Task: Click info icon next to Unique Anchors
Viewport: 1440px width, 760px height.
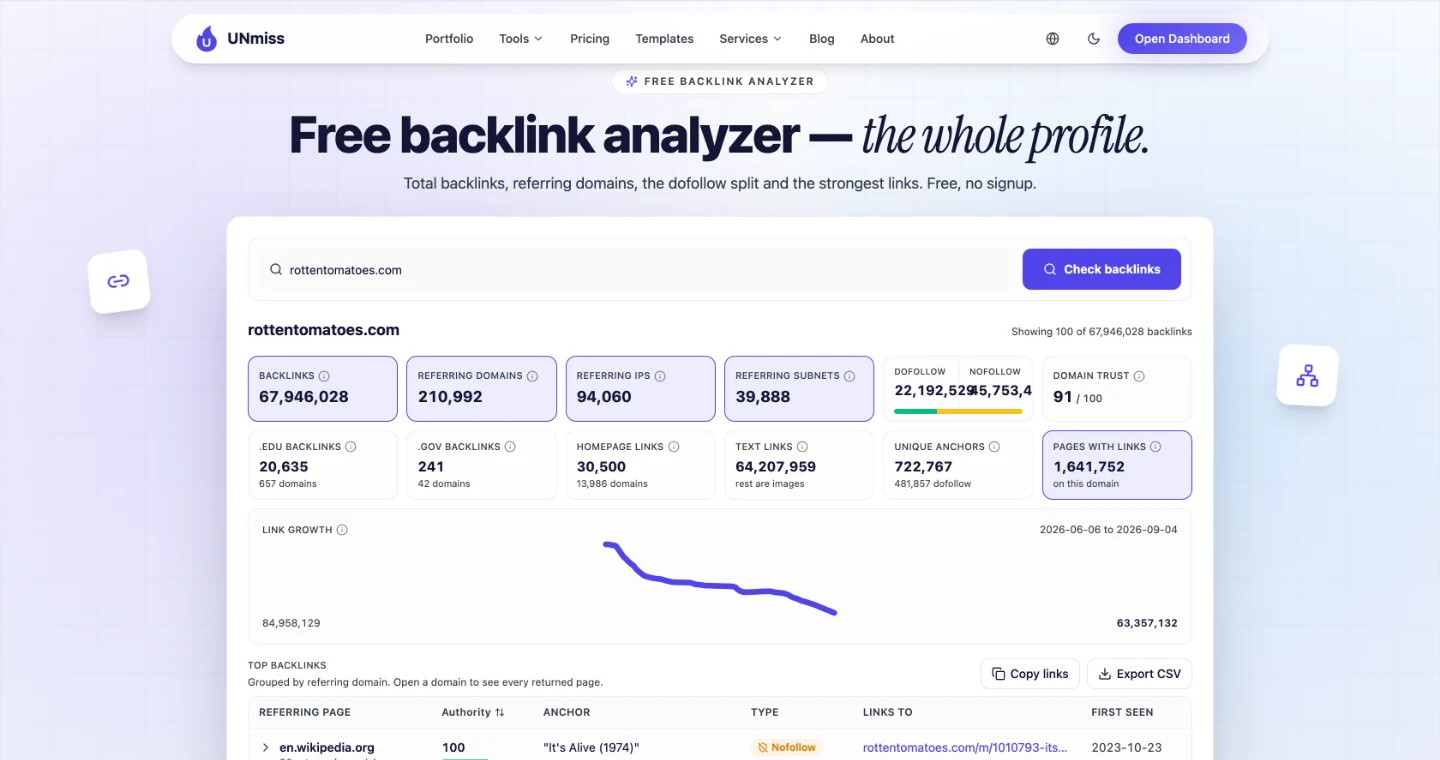Action: coord(994,447)
